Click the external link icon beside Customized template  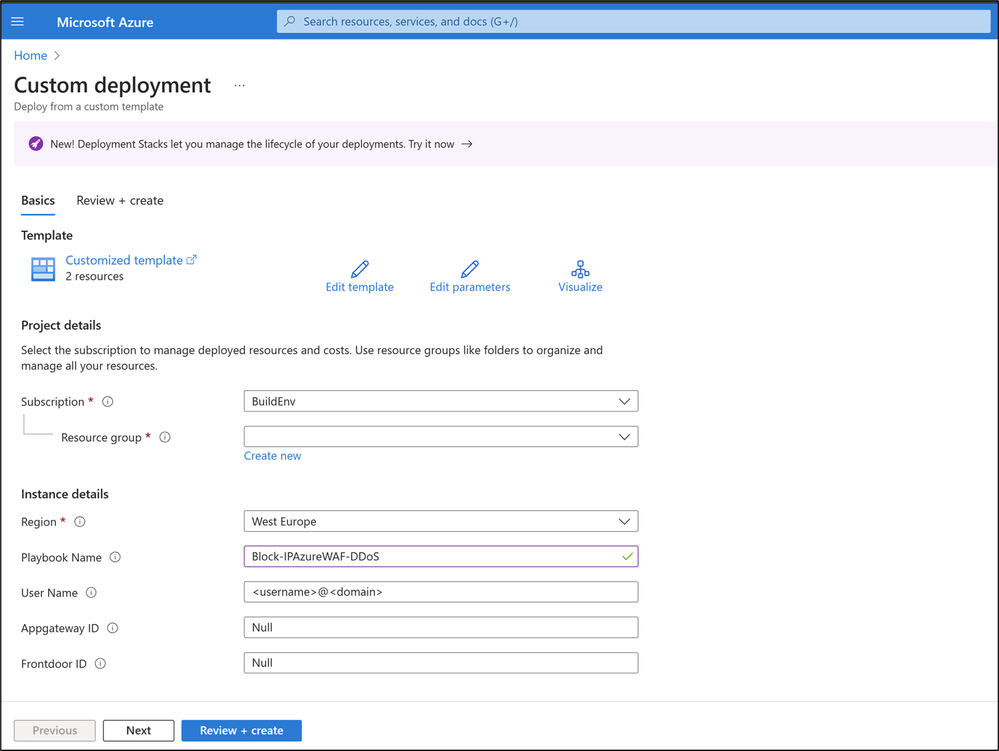[x=191, y=260]
